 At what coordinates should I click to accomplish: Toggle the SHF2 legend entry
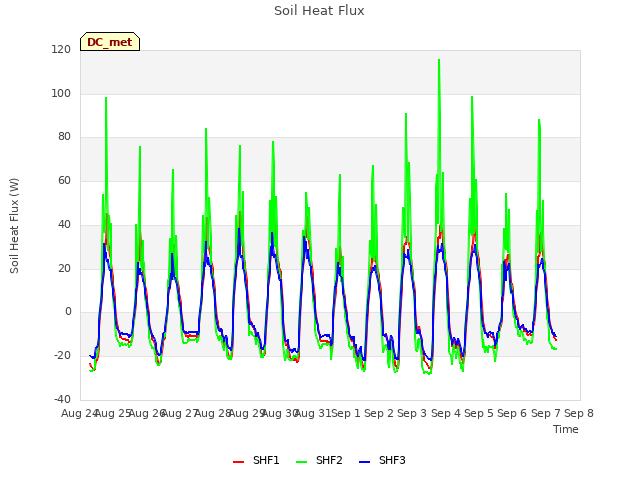point(319,461)
